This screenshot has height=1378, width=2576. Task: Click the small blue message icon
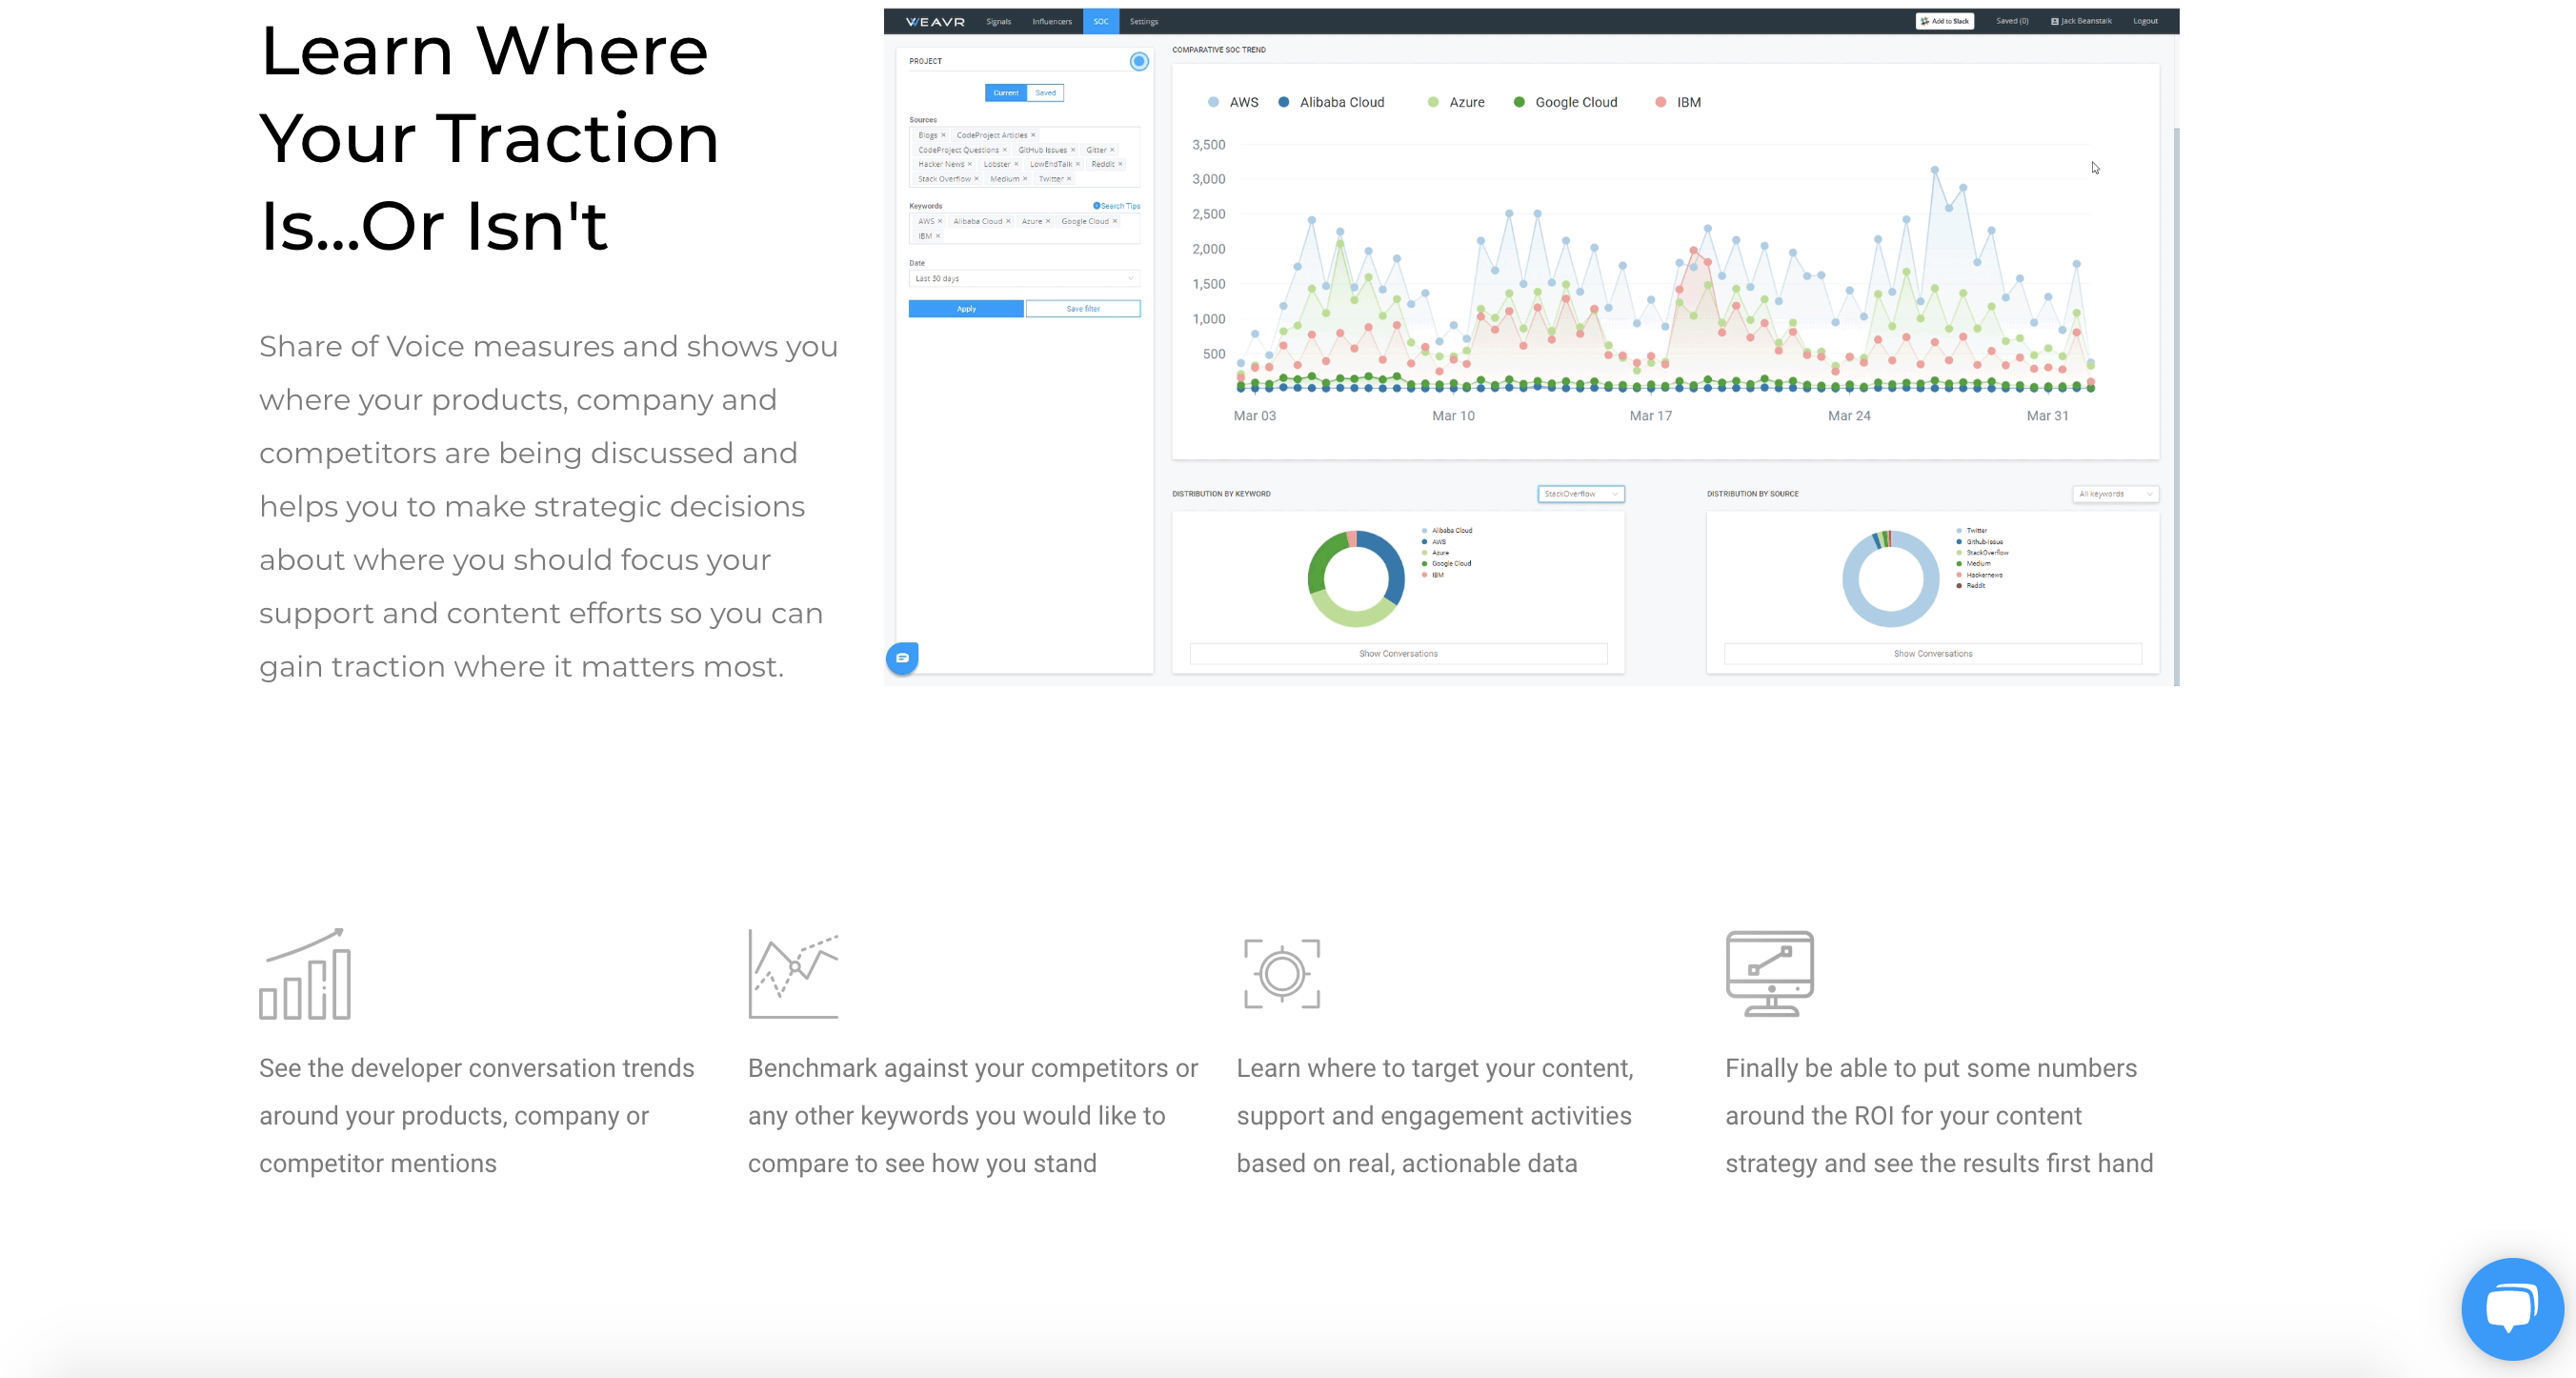902,658
